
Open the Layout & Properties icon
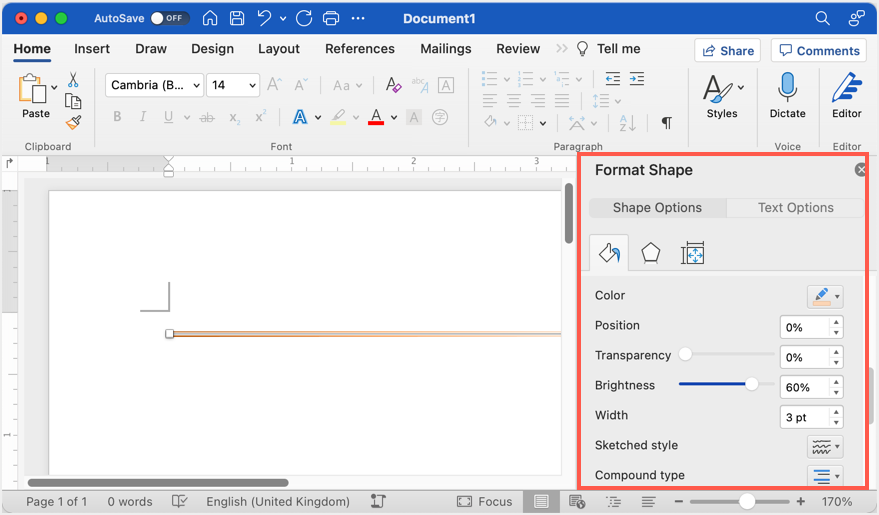692,254
